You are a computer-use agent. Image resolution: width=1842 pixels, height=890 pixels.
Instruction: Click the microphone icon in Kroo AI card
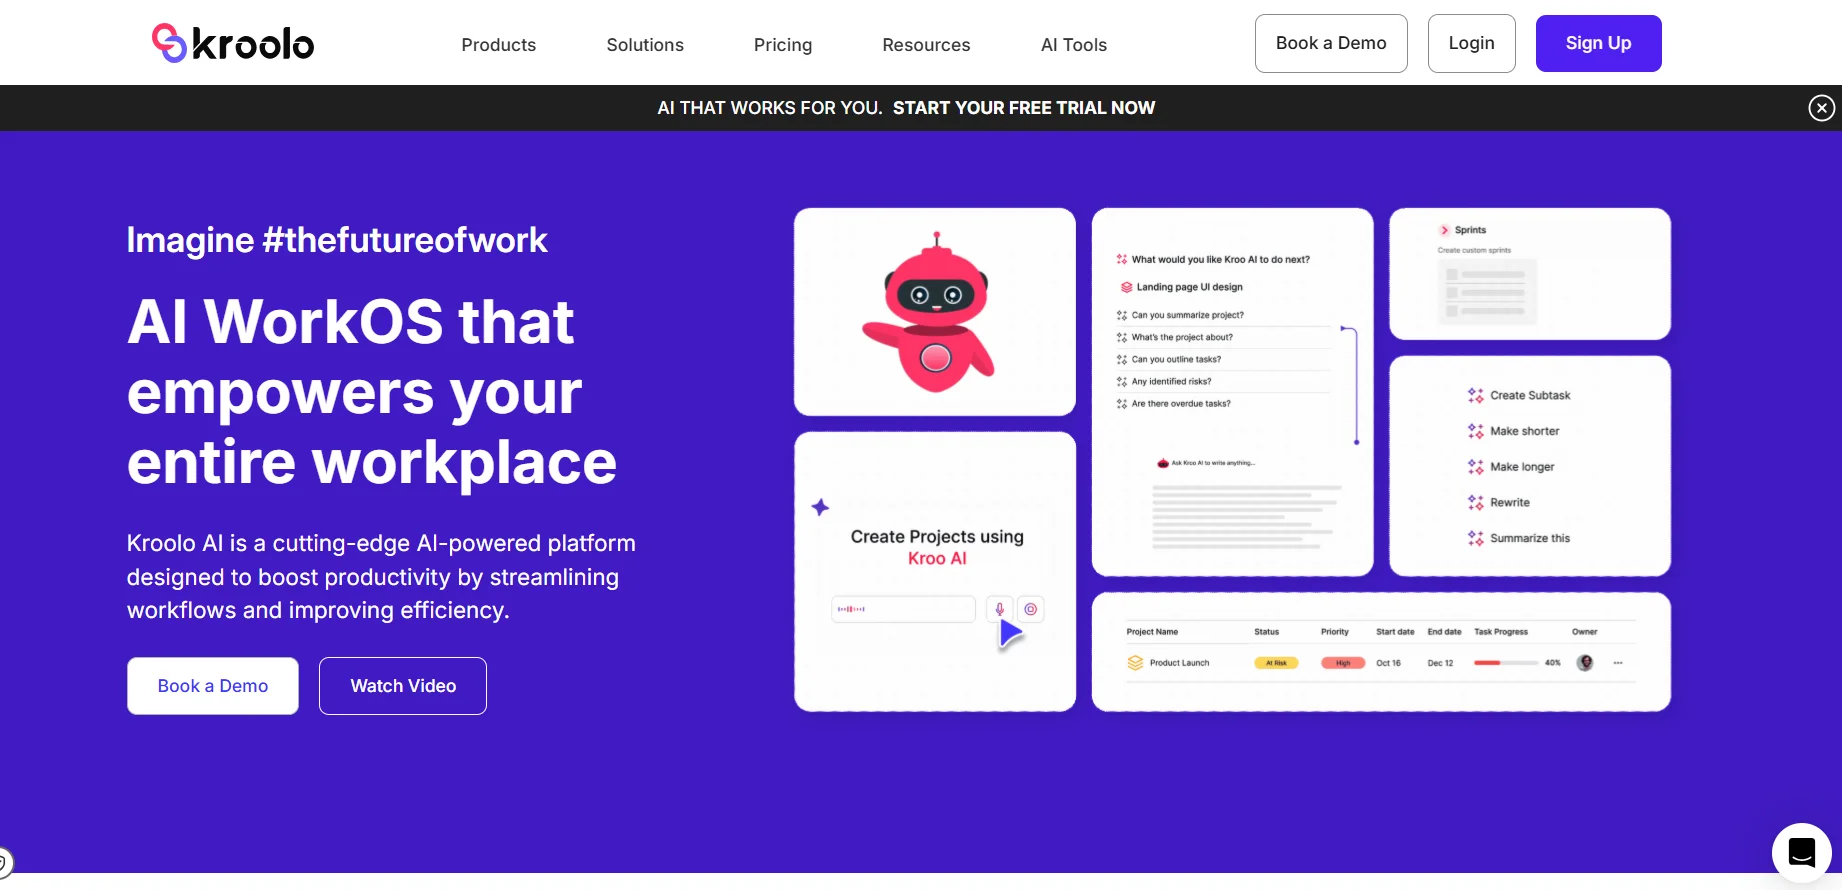(x=999, y=609)
